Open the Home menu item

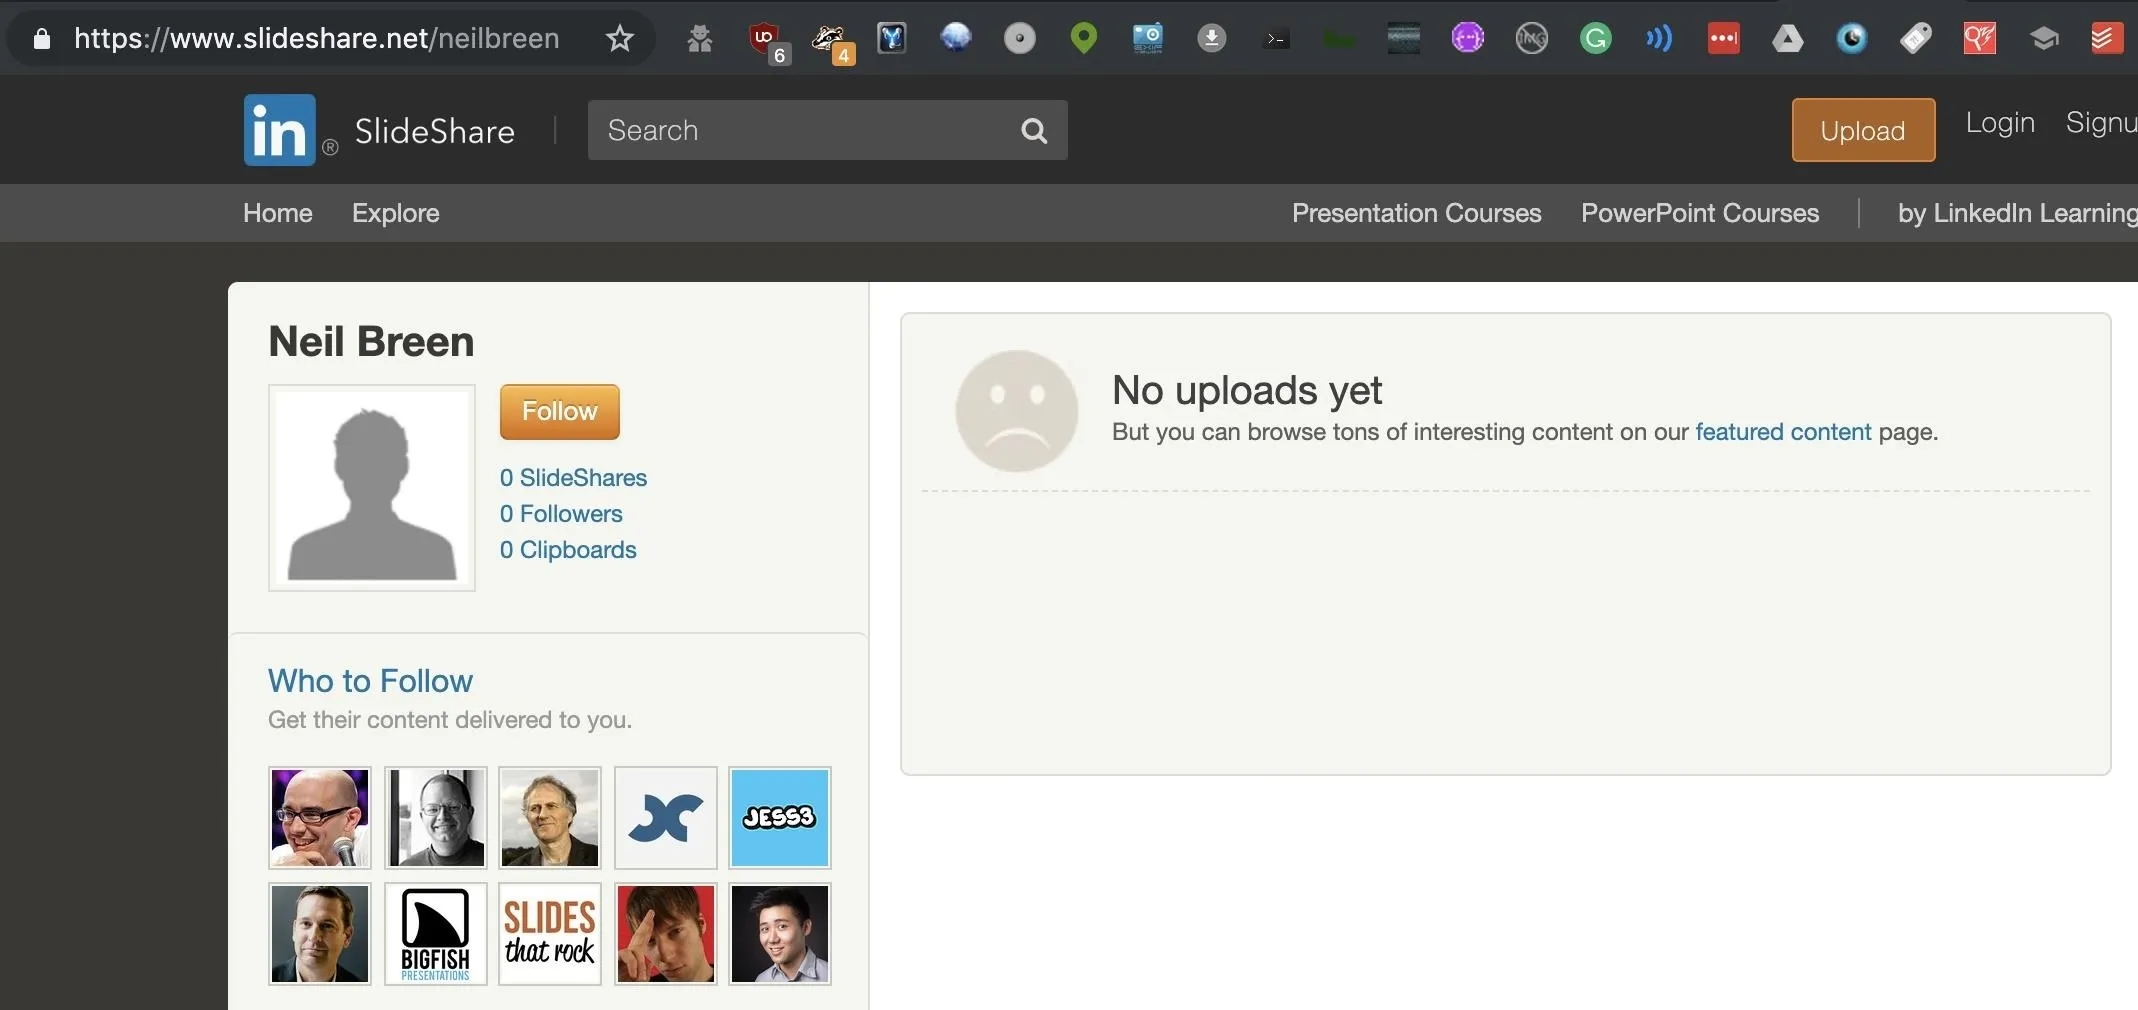tap(277, 213)
